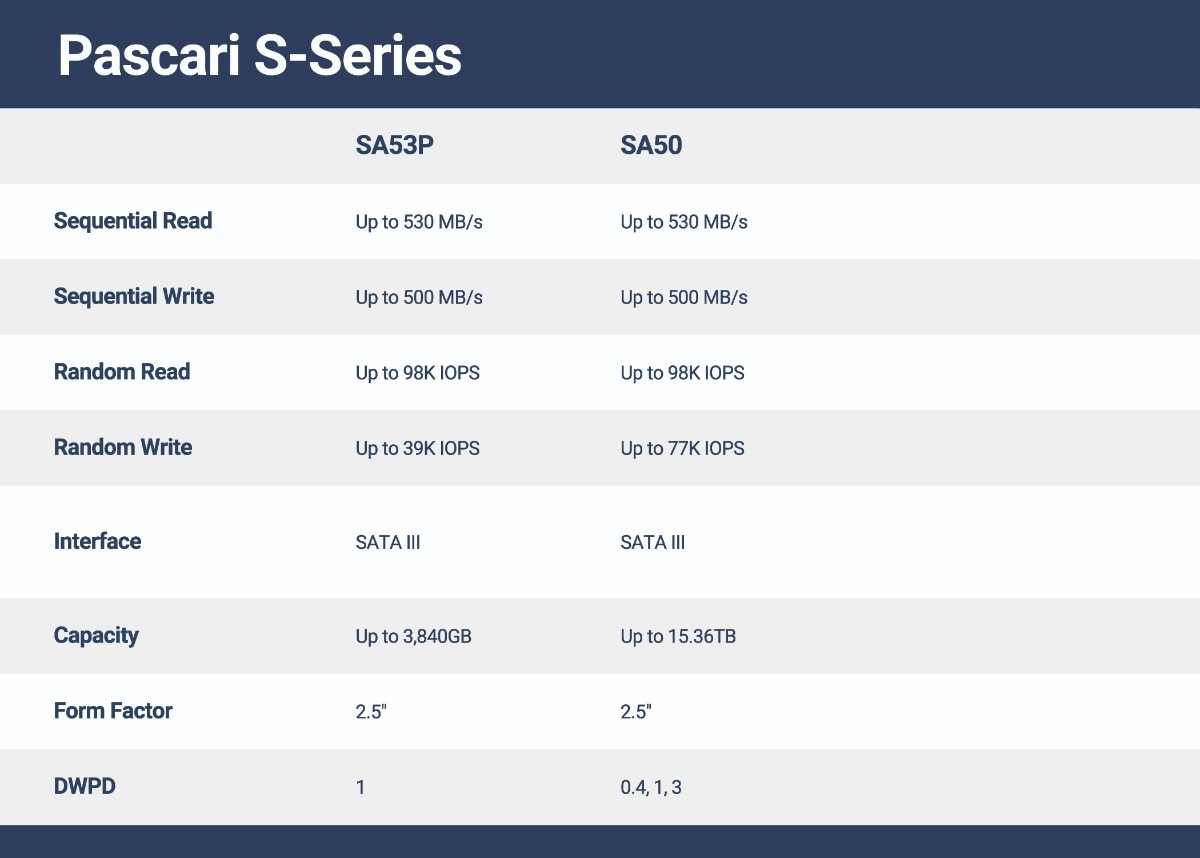Click SA50's Random Write value 77K IOPS
The height and width of the screenshot is (858, 1200).
683,448
